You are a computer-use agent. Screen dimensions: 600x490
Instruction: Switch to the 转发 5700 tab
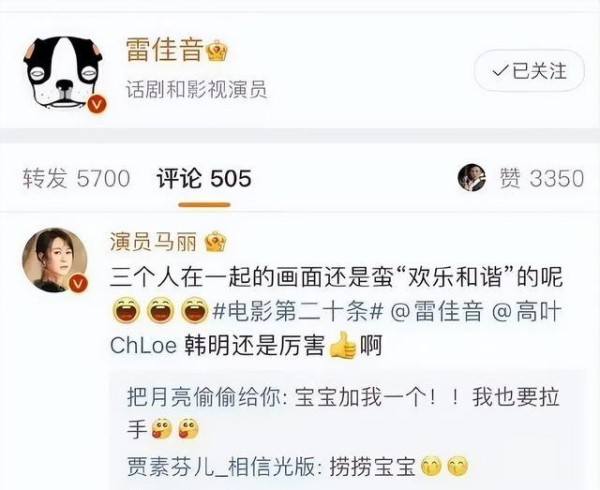(76, 179)
